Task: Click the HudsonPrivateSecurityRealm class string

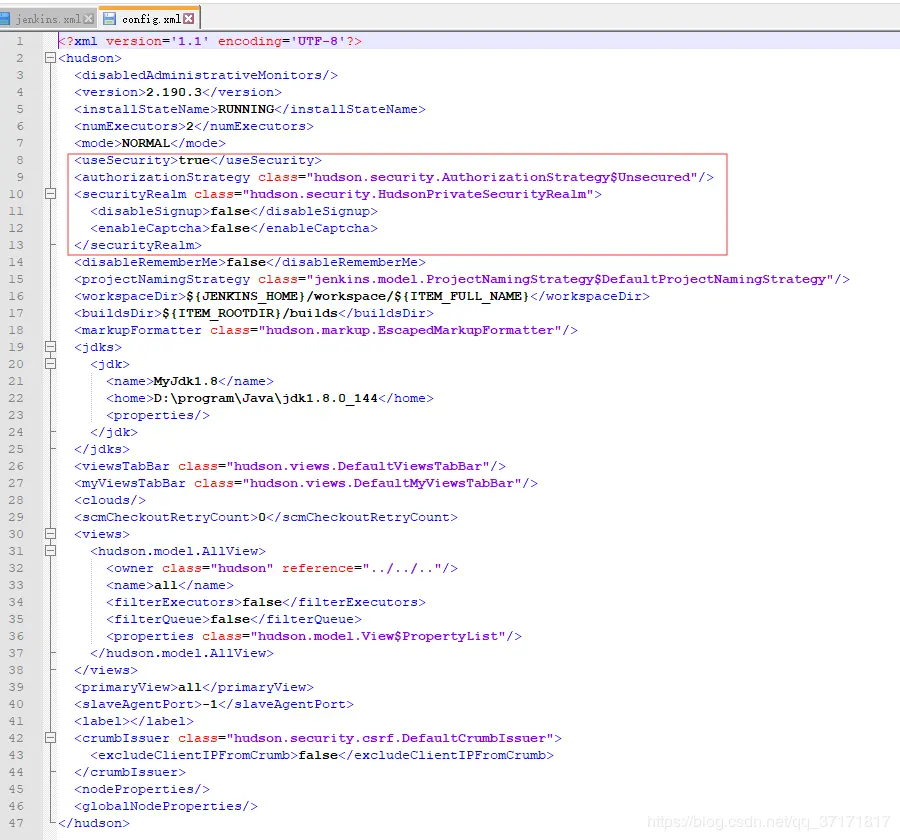Action: coord(417,194)
